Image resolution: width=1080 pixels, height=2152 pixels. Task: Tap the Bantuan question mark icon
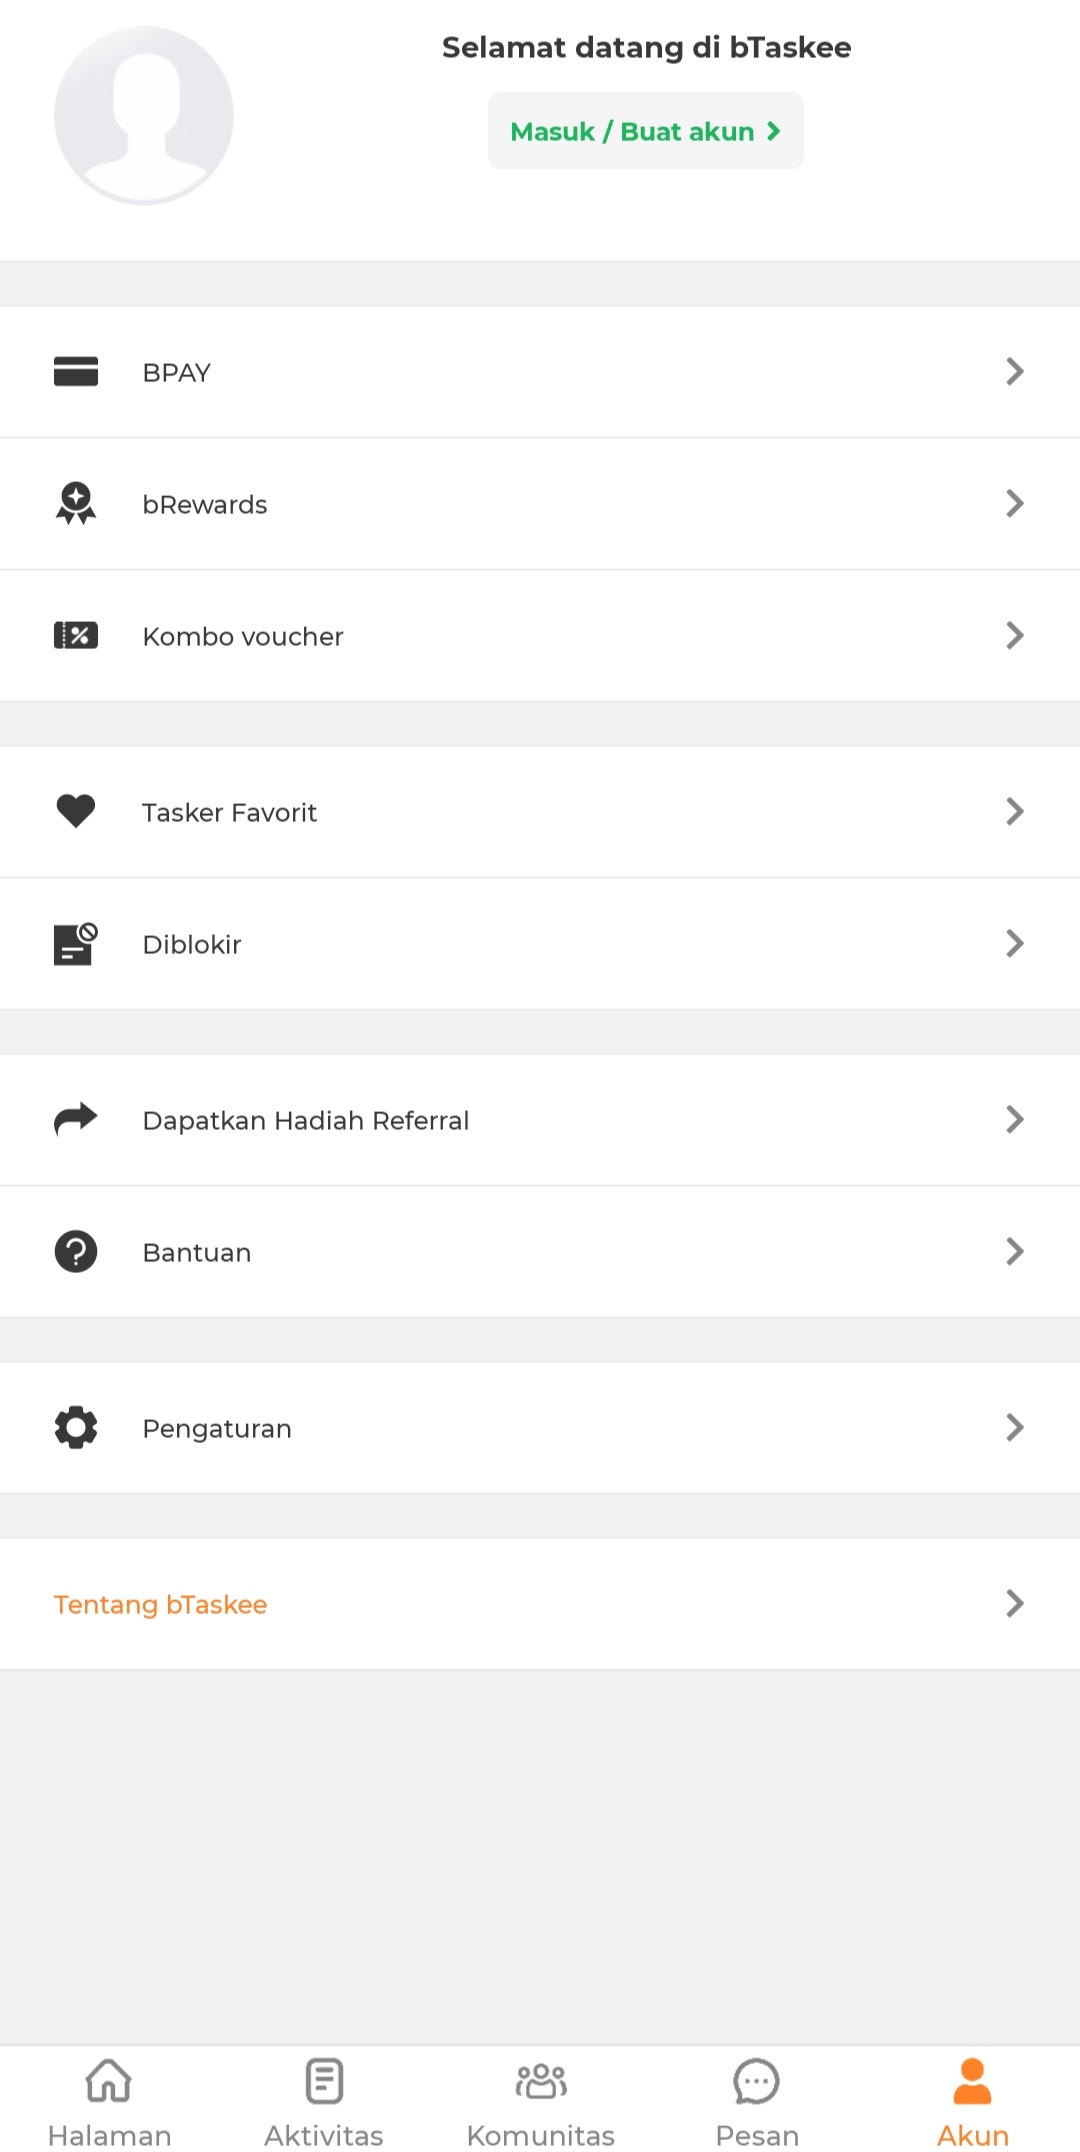tap(76, 1251)
